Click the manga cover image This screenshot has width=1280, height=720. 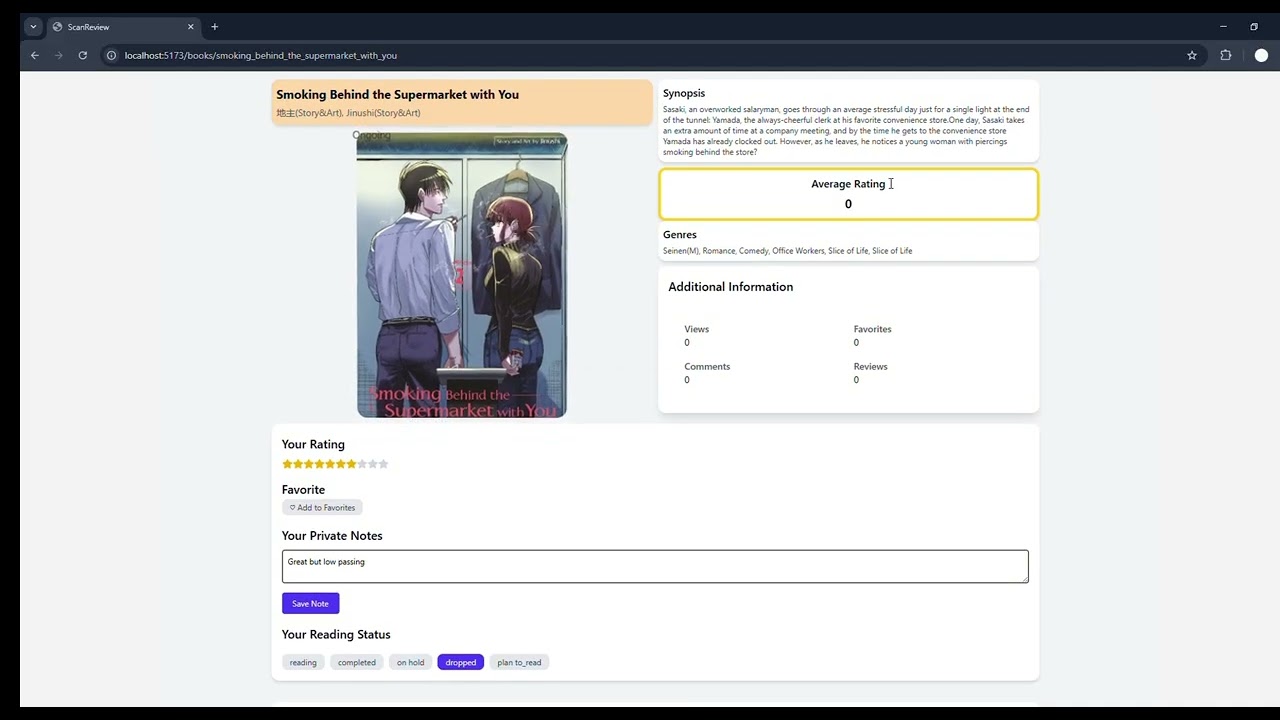462,275
